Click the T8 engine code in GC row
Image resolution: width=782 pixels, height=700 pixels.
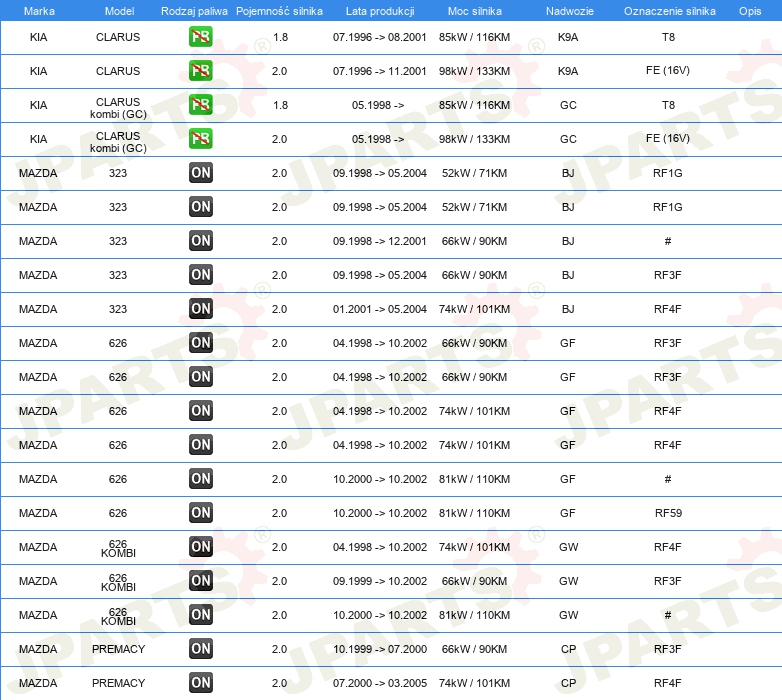point(668,105)
